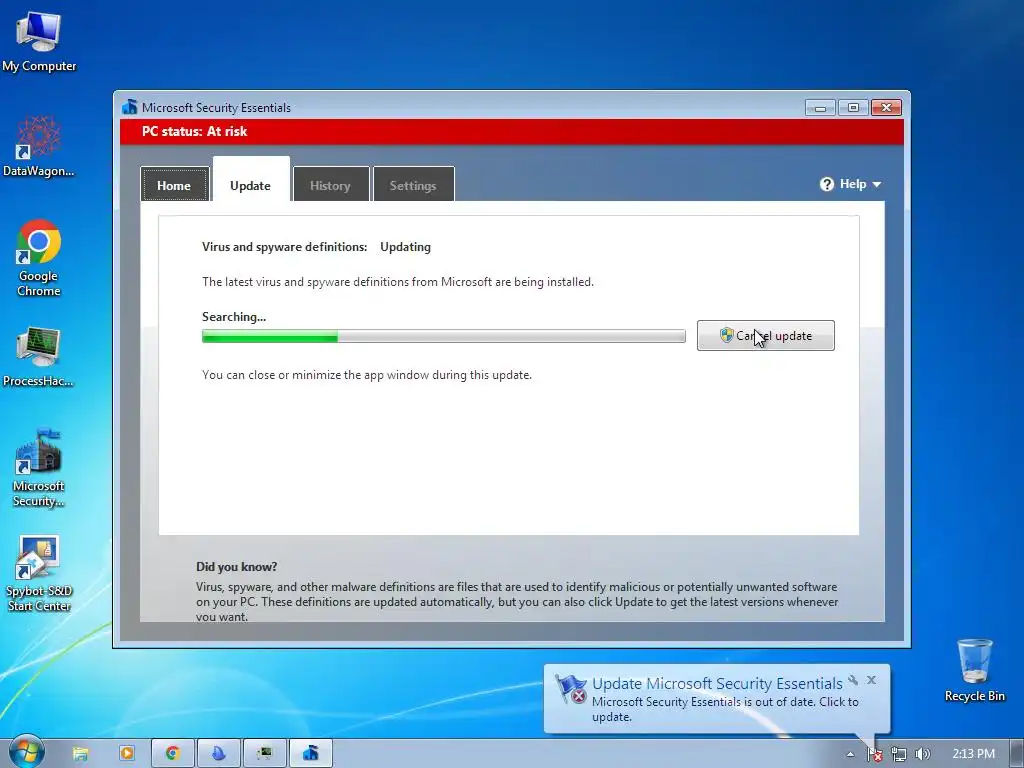Image resolution: width=1024 pixels, height=768 pixels.
Task: Maximize the Security Essentials window
Action: [853, 107]
